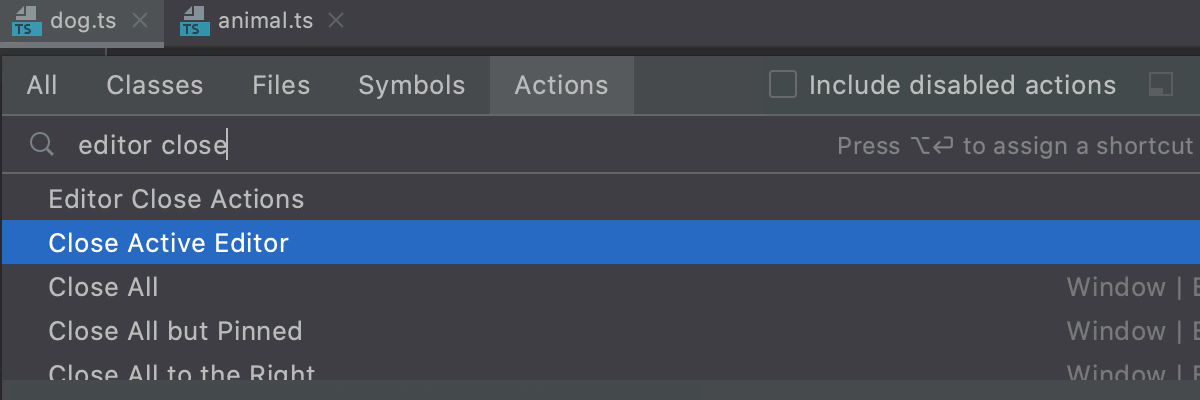
Task: Close the dog.ts editor tab
Action: click(140, 21)
